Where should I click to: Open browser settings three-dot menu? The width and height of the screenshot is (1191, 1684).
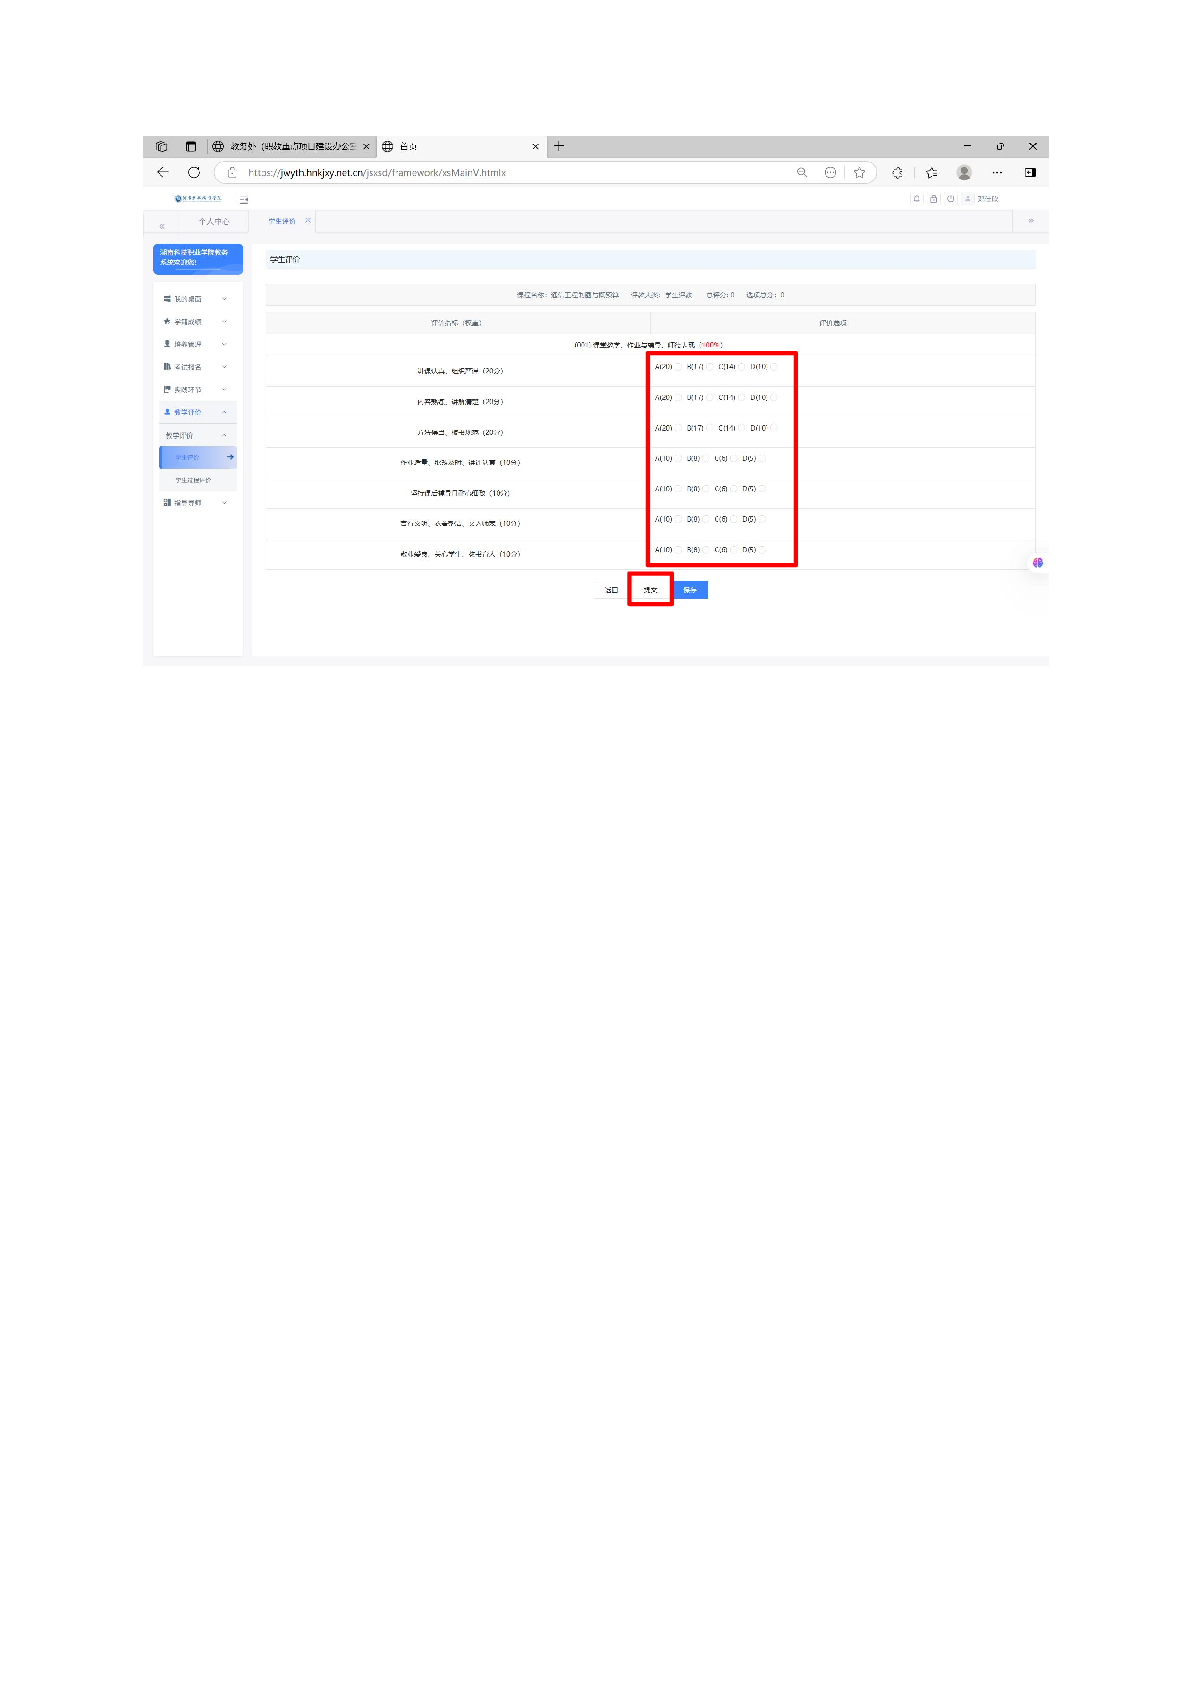[x=997, y=173]
